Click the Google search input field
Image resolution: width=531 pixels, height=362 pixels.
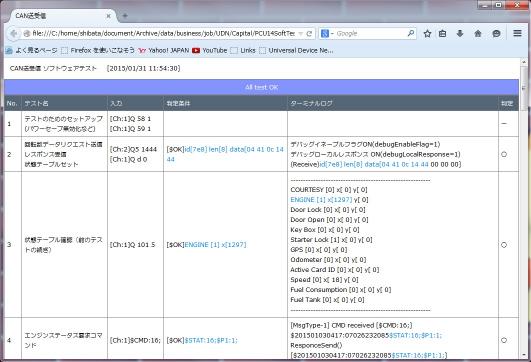tap(371, 34)
